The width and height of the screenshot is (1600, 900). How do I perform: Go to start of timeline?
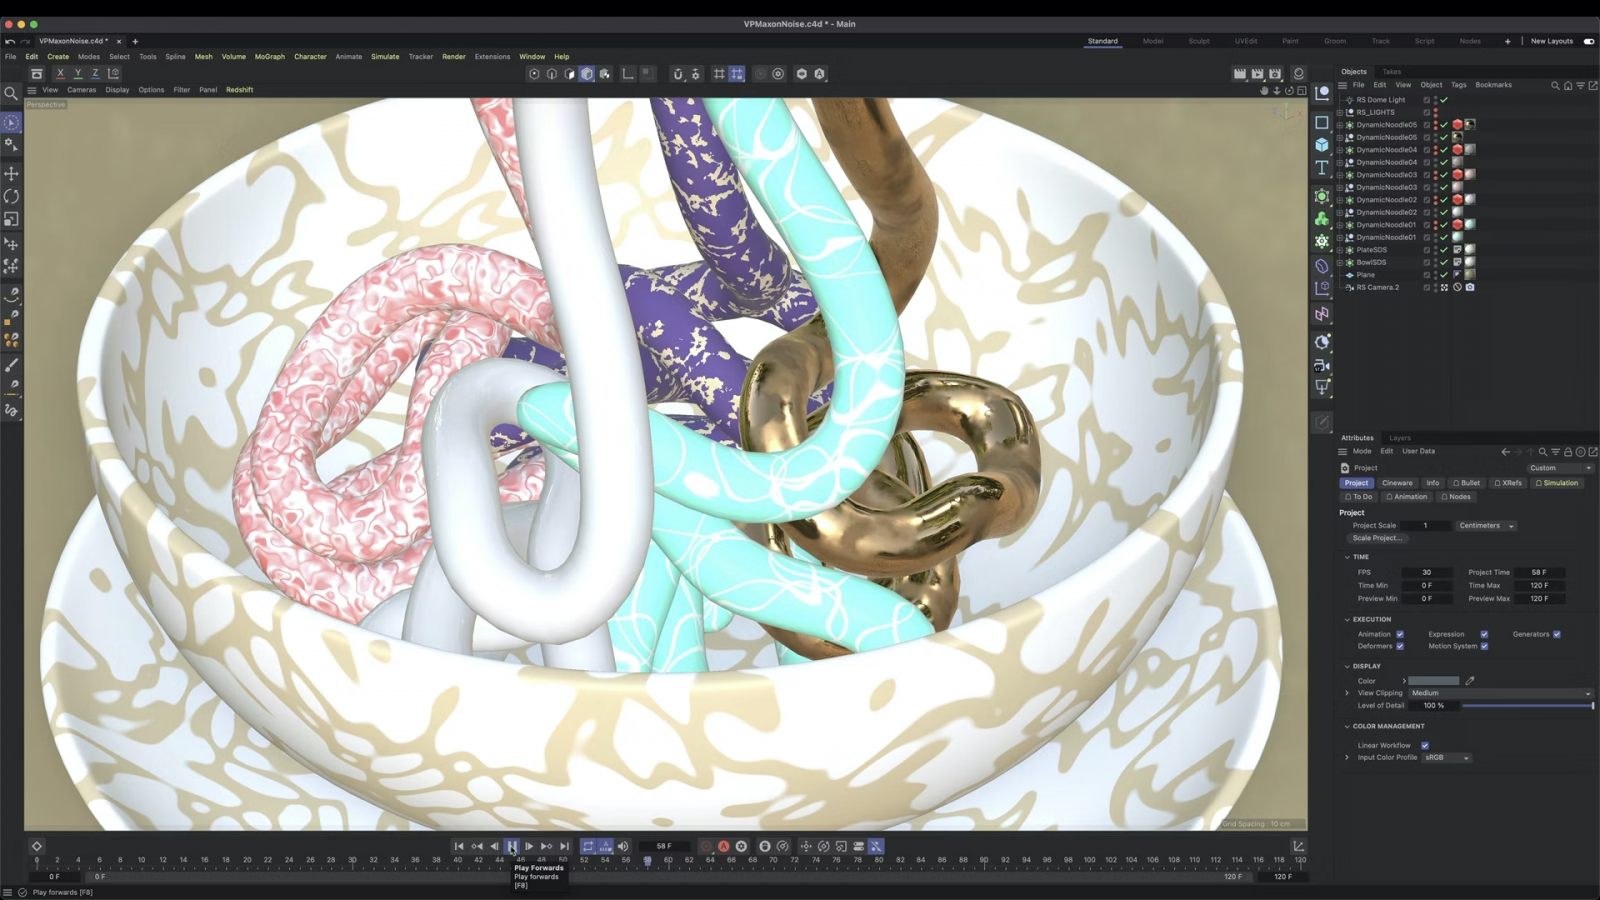[x=459, y=846]
